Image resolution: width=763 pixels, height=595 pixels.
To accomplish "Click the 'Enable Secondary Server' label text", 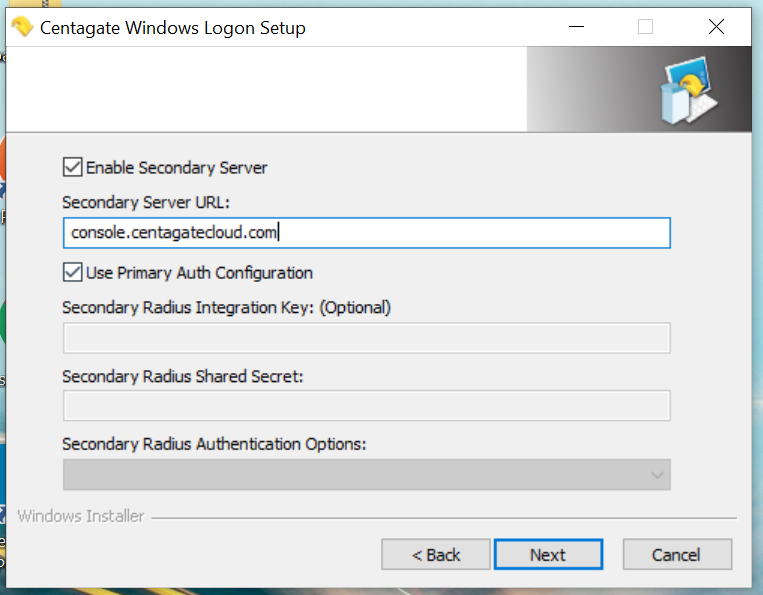I will [x=177, y=168].
